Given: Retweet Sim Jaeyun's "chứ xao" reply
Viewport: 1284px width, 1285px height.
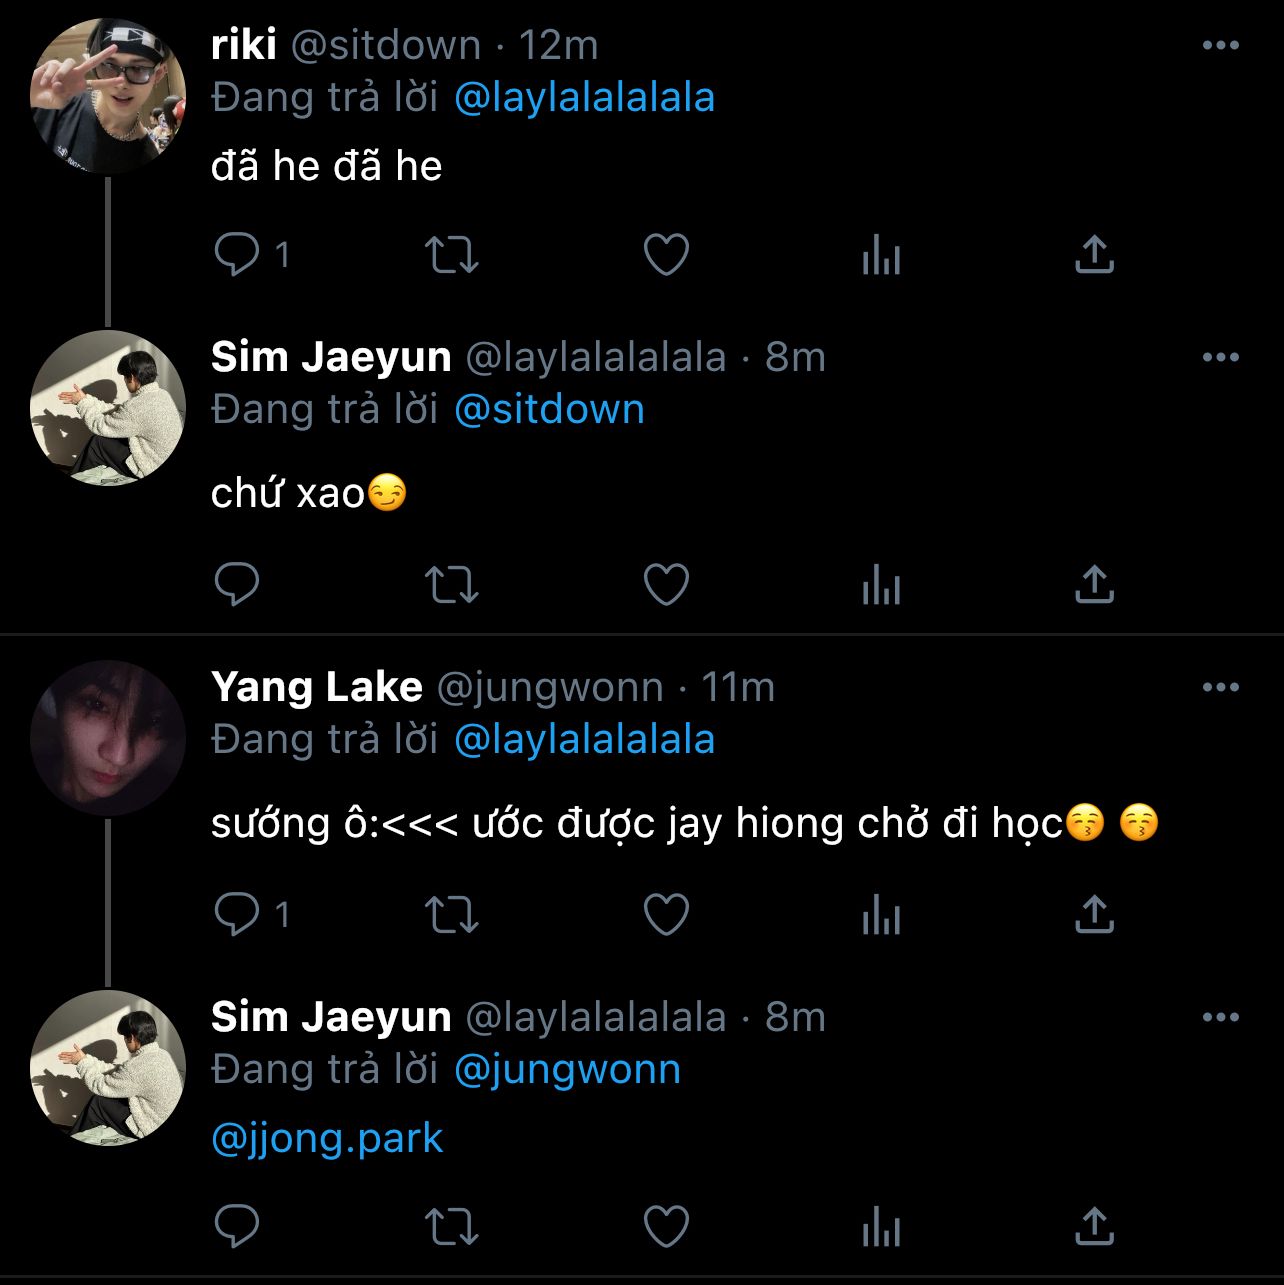Looking at the screenshot, I should click(x=452, y=584).
